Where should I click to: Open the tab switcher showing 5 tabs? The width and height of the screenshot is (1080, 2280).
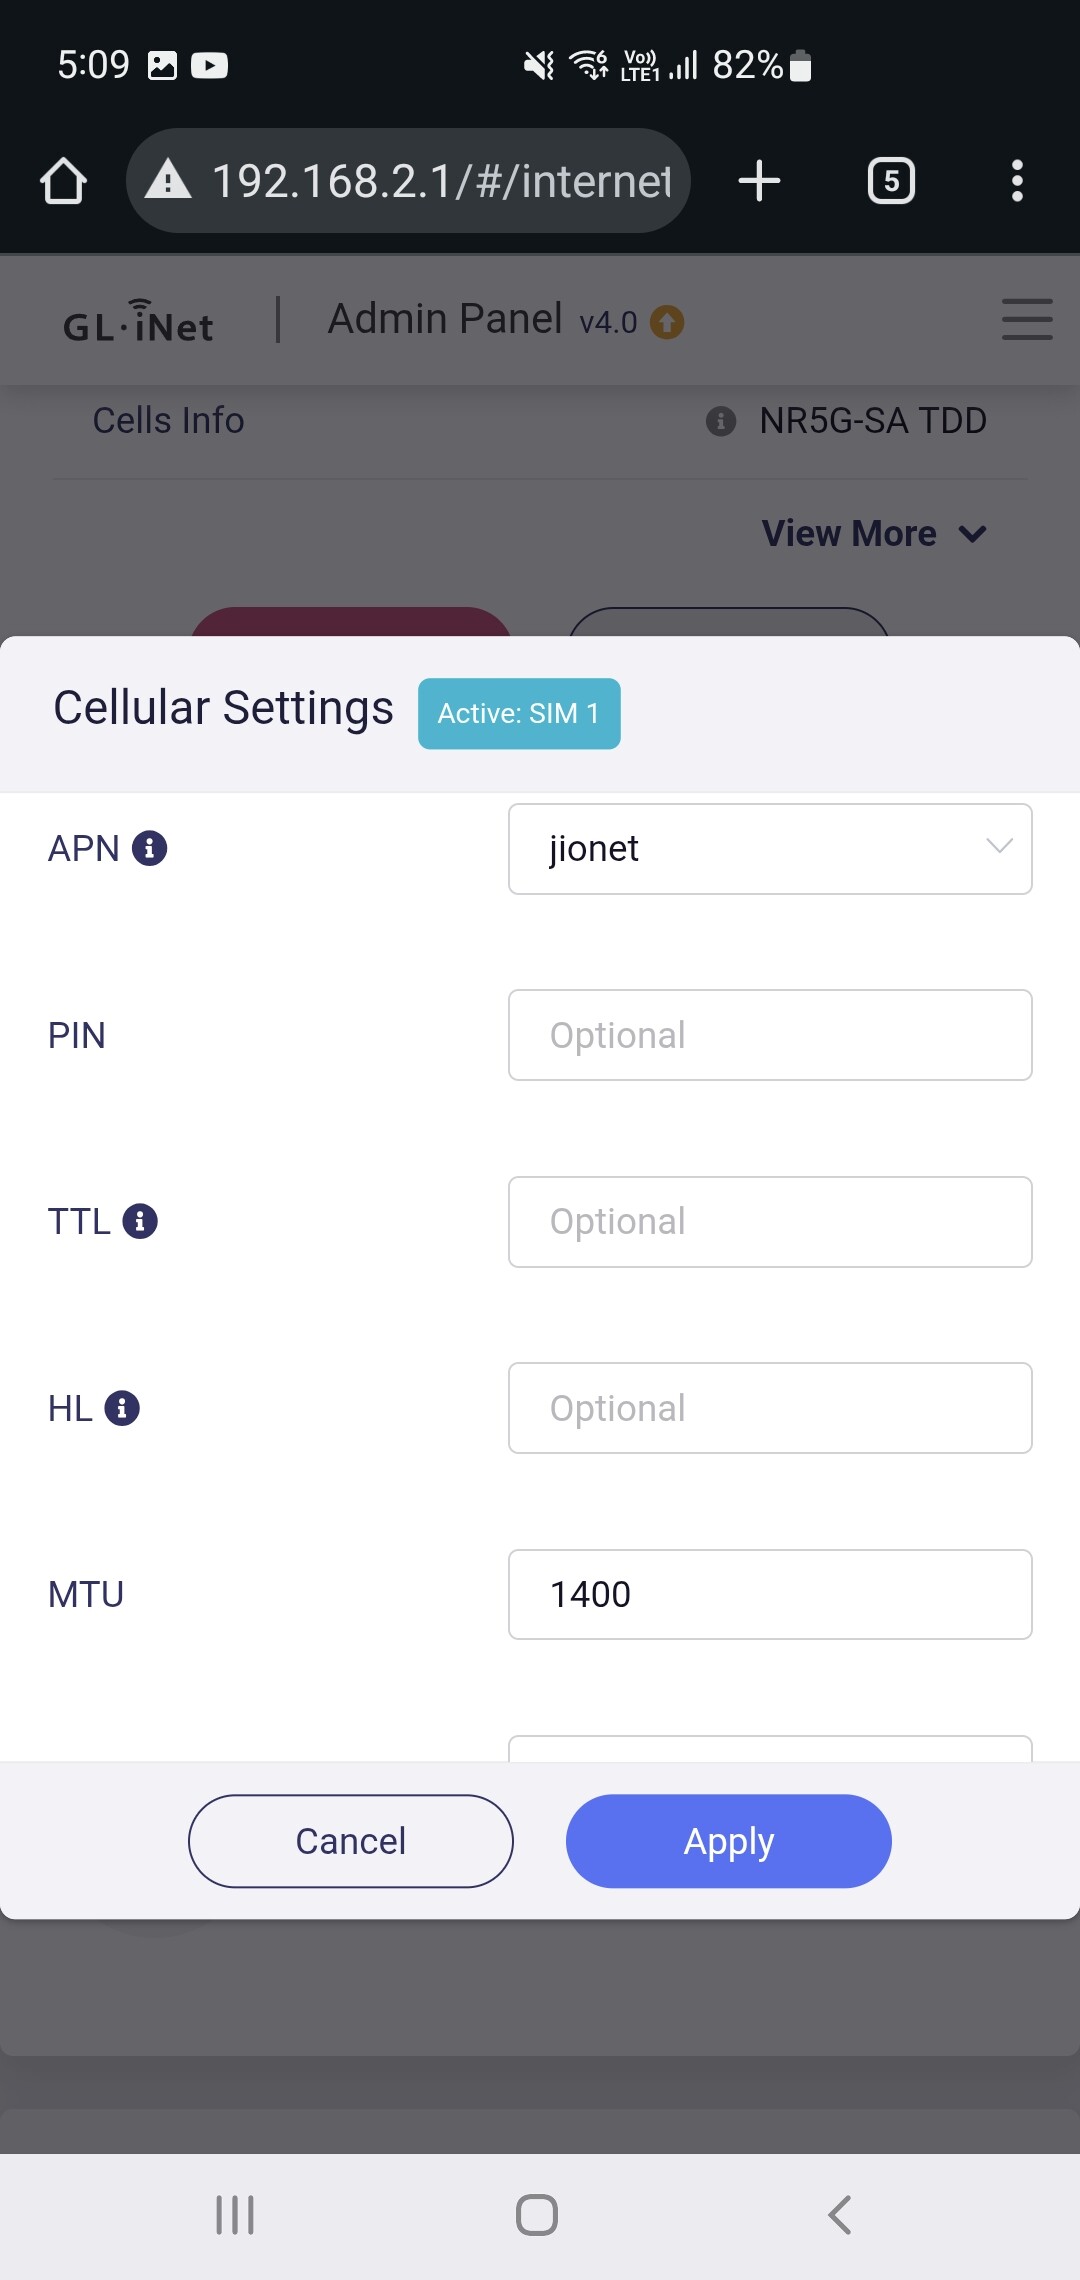click(890, 181)
